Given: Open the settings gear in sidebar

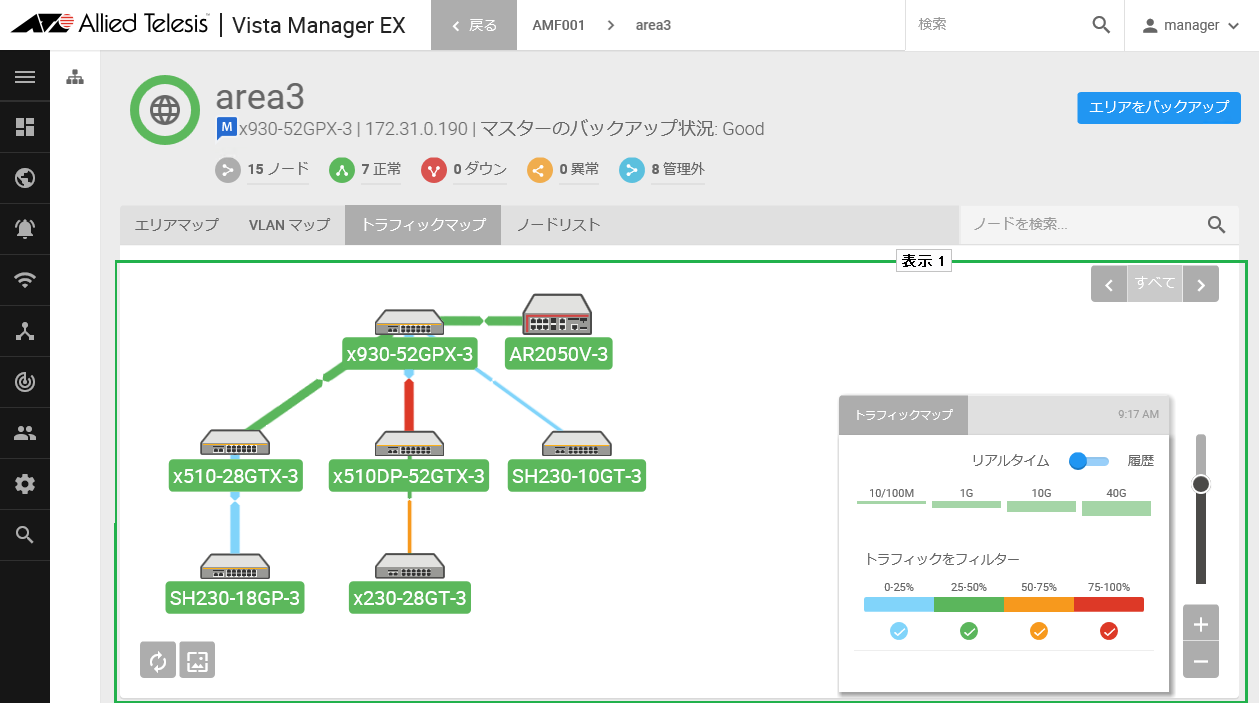Looking at the screenshot, I should coord(25,484).
